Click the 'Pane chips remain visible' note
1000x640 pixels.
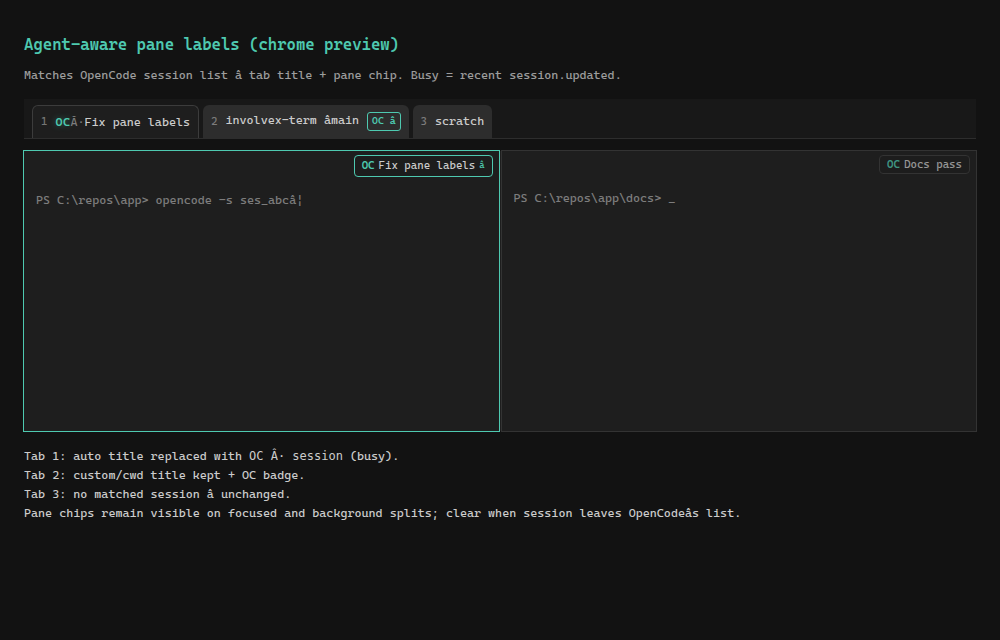click(x=382, y=514)
